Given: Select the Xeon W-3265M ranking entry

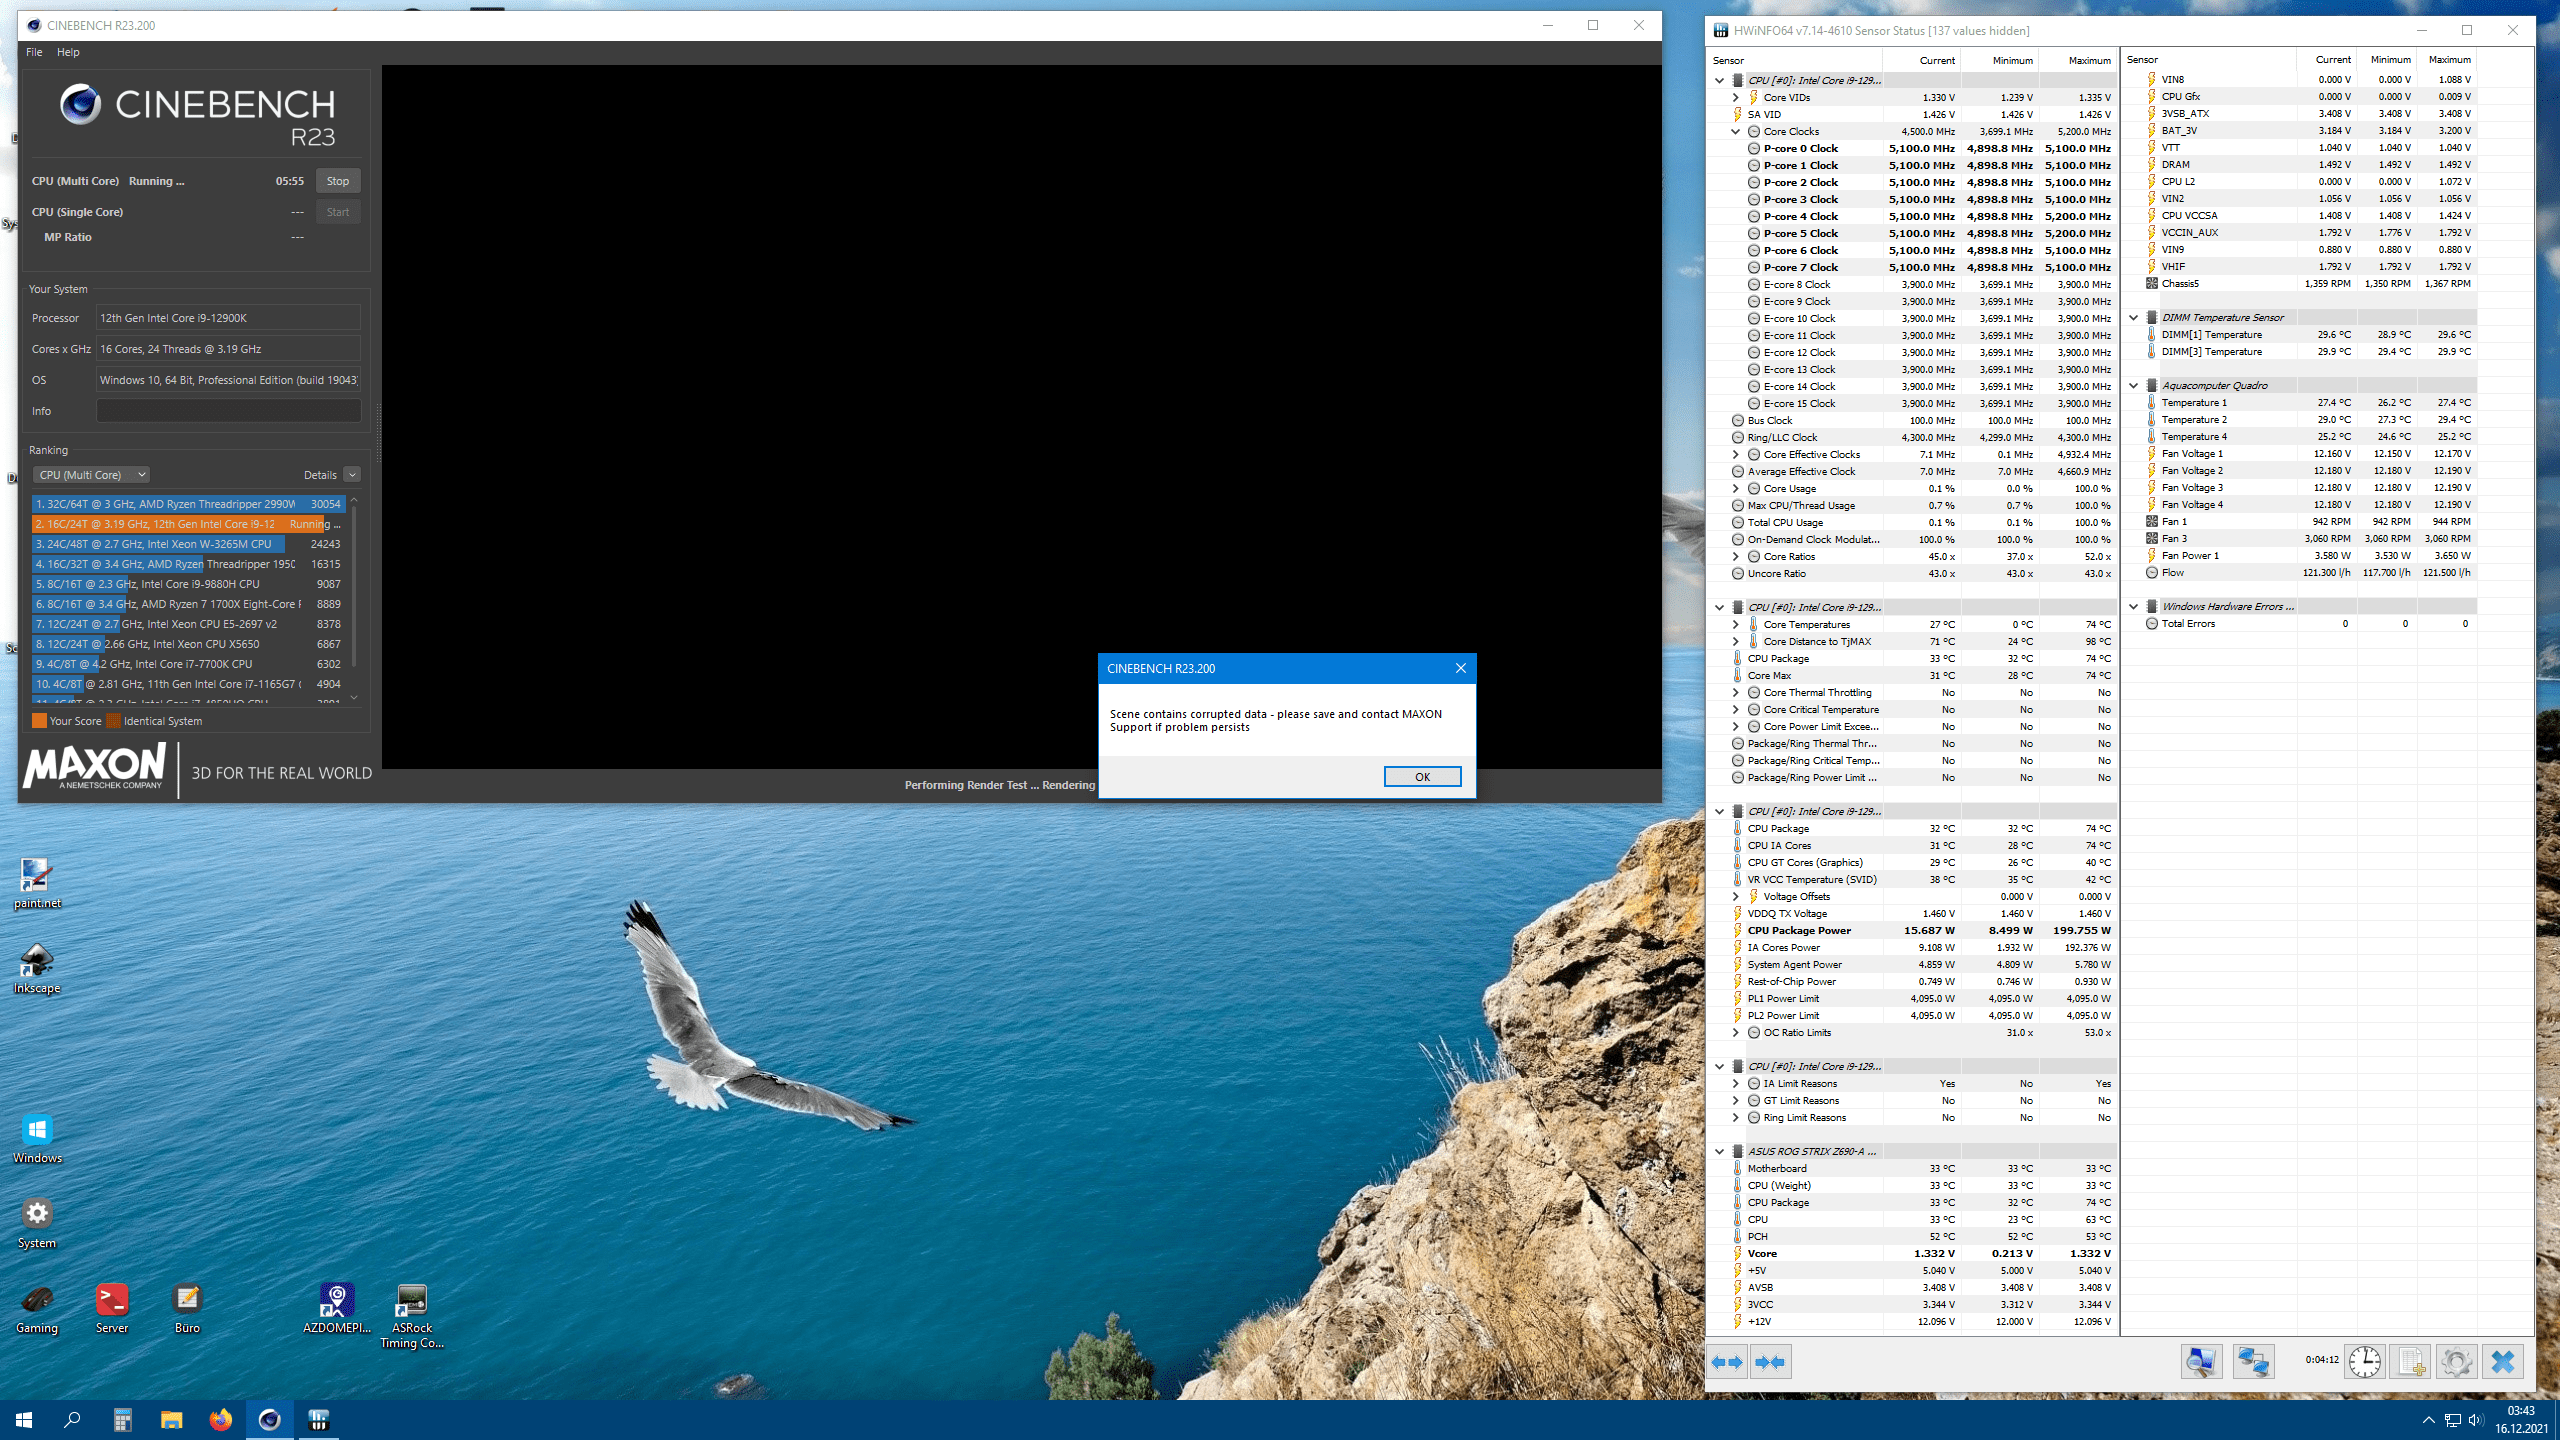Looking at the screenshot, I should (188, 544).
